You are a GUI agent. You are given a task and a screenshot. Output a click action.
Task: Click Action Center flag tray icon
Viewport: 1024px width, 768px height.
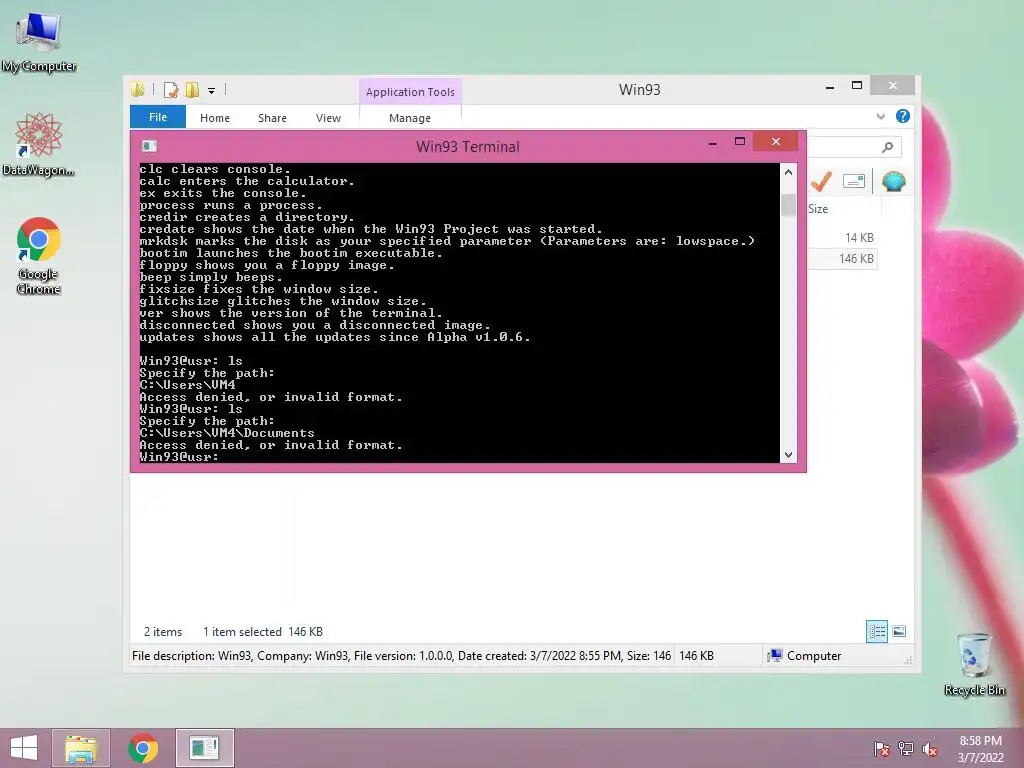pyautogui.click(x=881, y=748)
